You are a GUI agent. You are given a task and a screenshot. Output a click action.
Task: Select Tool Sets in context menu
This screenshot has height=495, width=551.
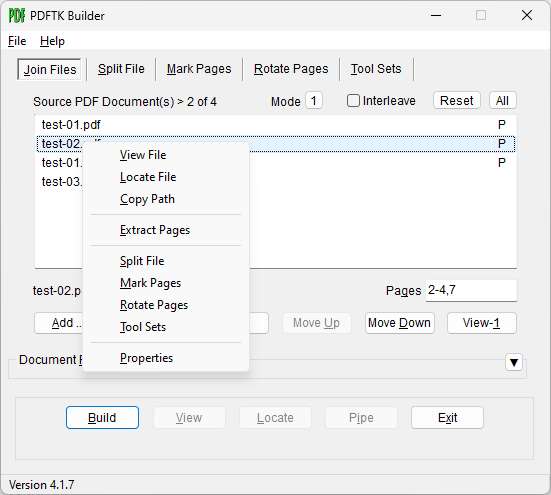[x=143, y=327]
